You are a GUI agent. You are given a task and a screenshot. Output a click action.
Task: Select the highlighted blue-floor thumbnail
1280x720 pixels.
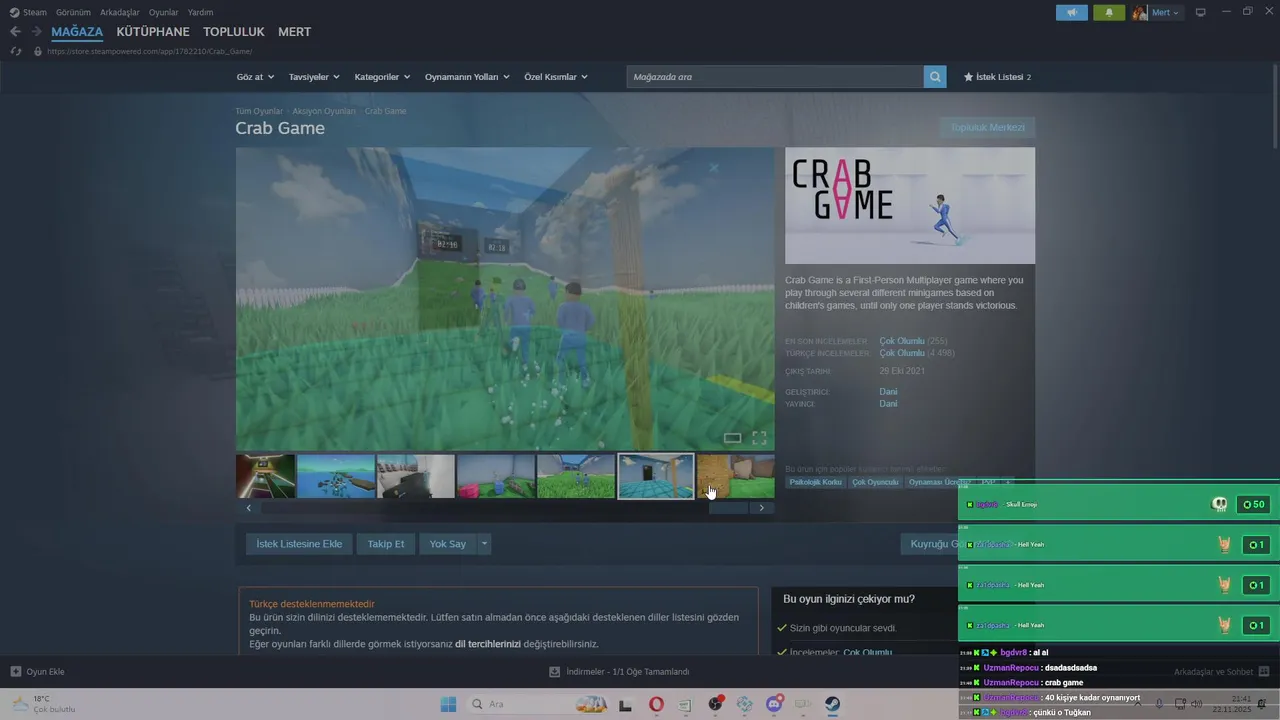click(x=656, y=476)
